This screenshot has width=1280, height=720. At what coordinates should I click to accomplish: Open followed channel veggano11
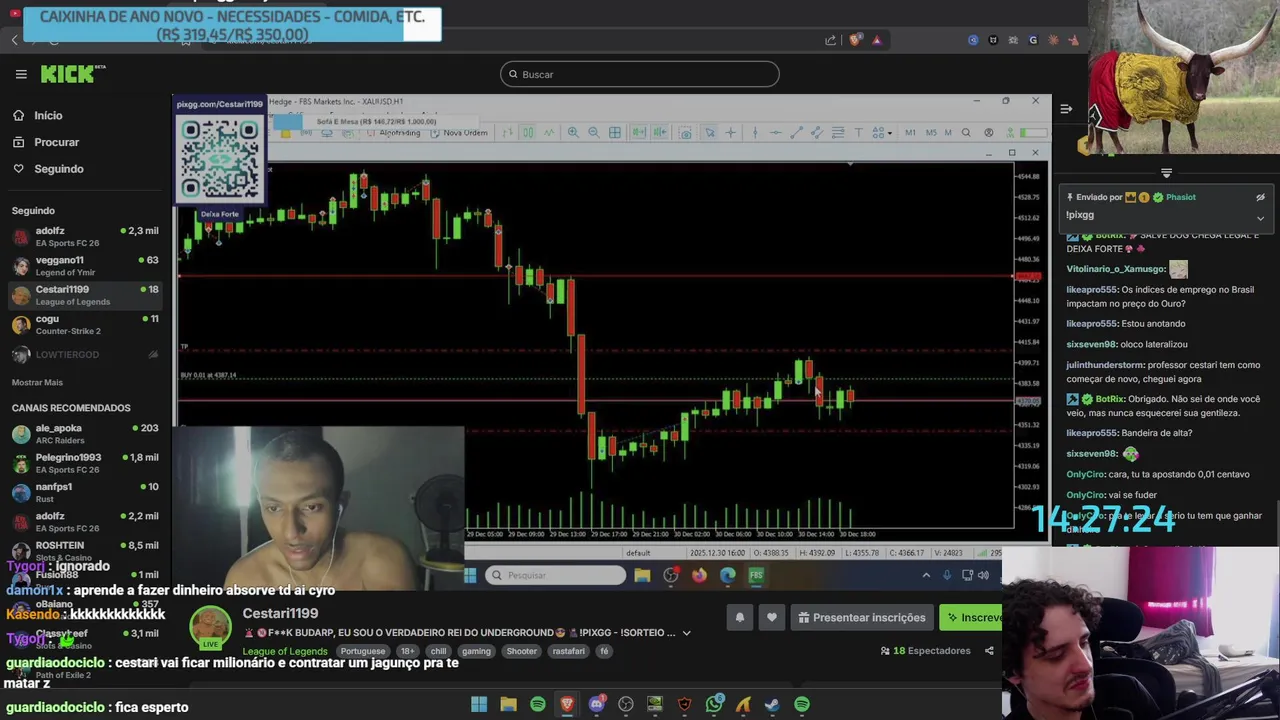(x=85, y=266)
